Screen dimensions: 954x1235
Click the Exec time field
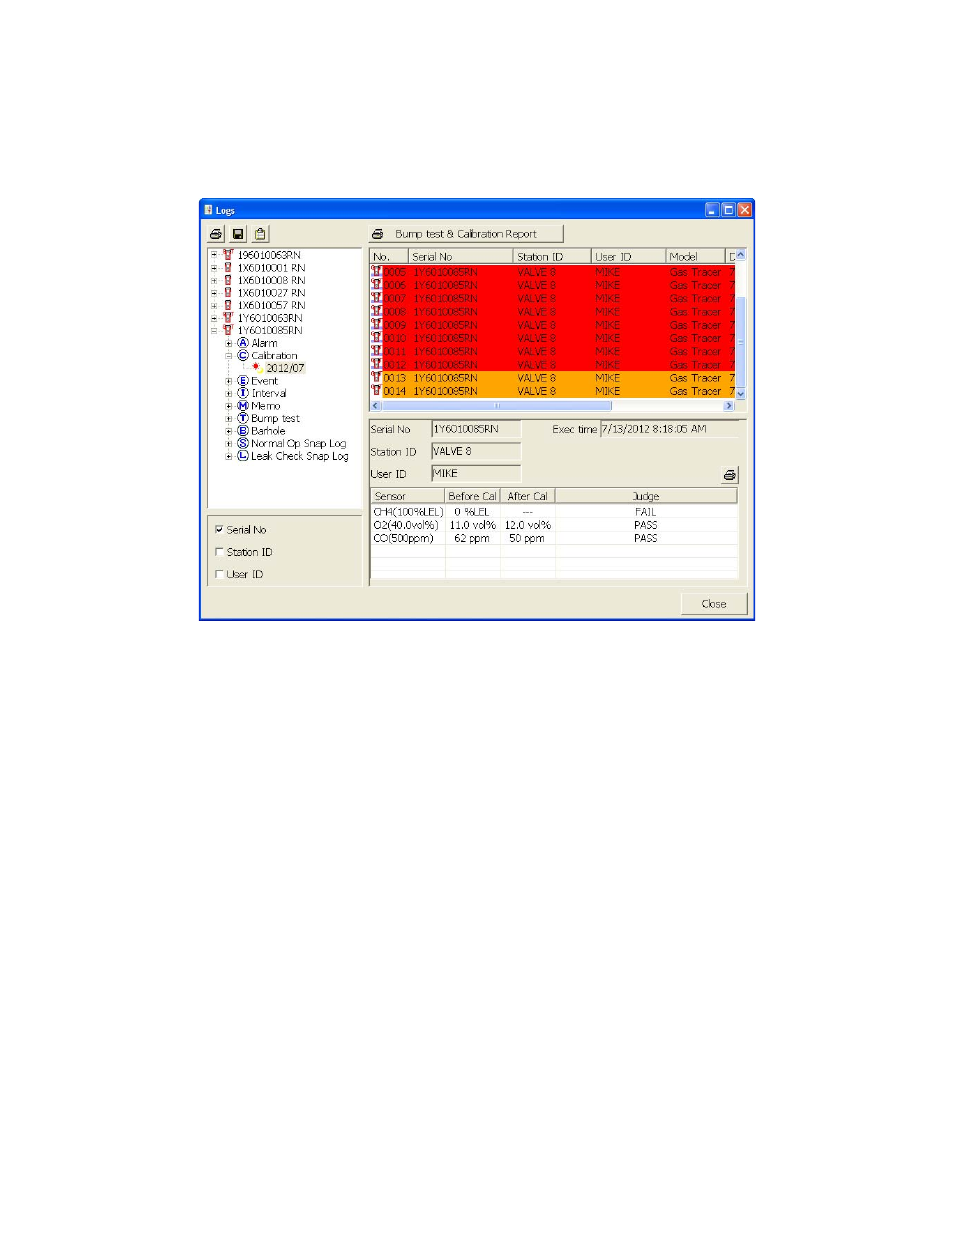(670, 429)
